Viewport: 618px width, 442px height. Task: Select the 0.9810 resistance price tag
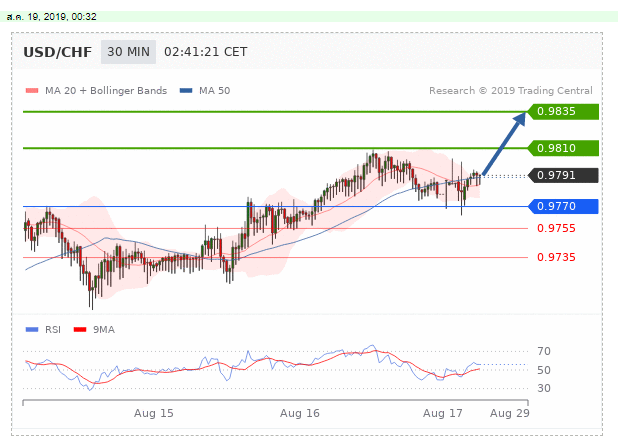coord(563,148)
